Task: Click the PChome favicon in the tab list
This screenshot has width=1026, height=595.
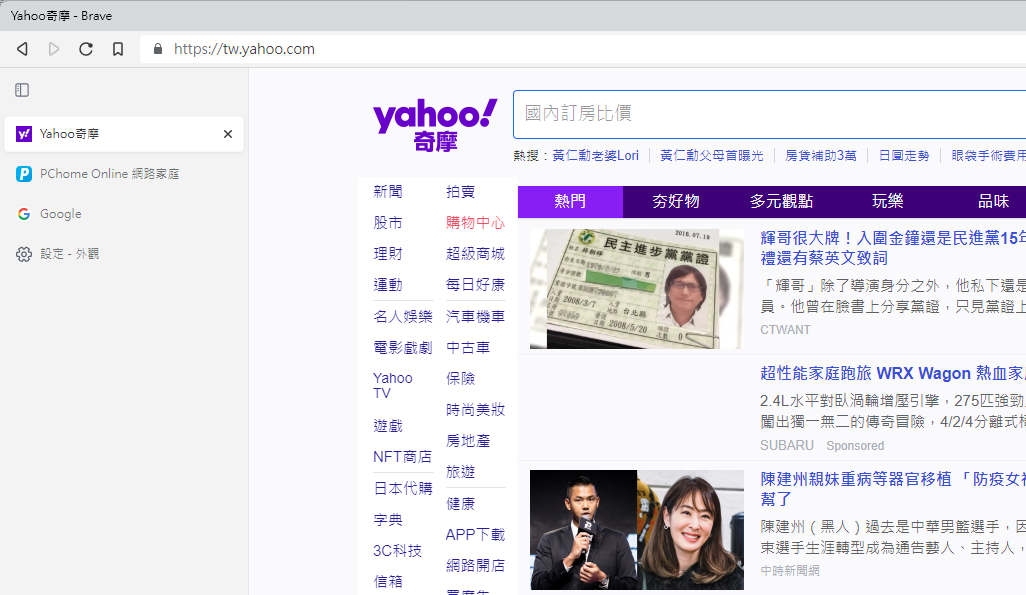Action: pos(24,174)
